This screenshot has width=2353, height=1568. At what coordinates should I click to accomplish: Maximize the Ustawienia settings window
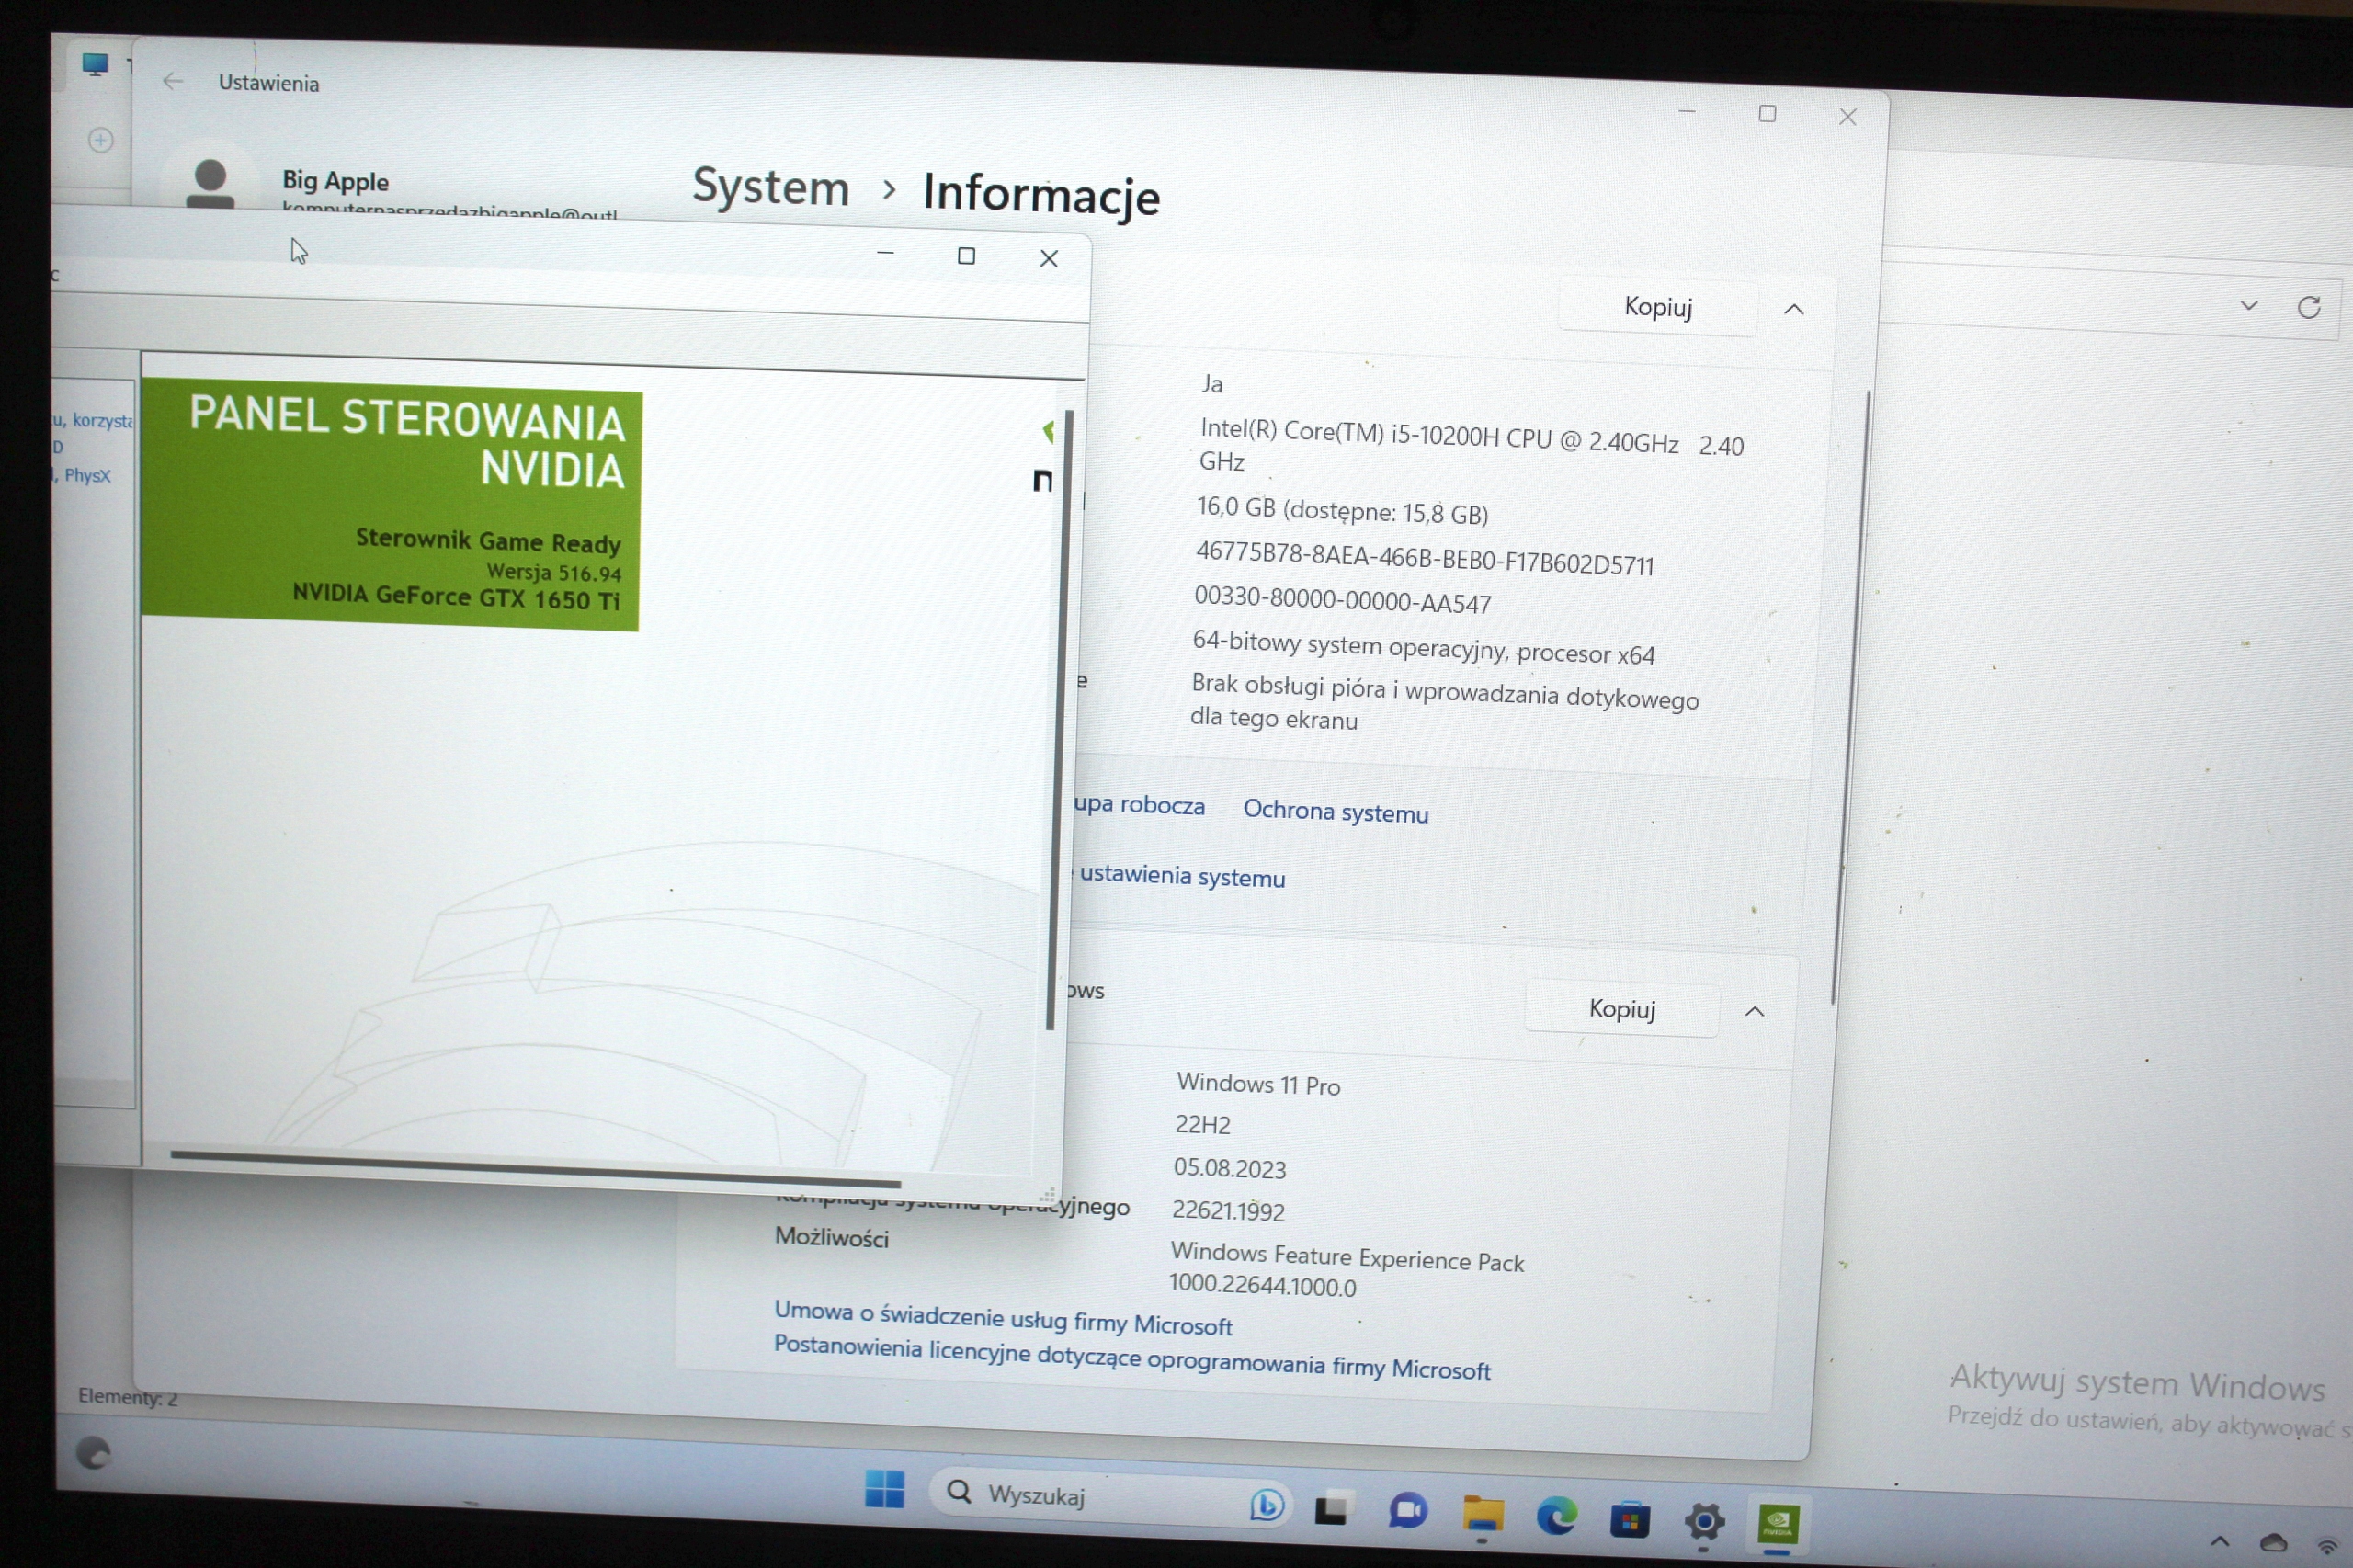coord(1767,114)
